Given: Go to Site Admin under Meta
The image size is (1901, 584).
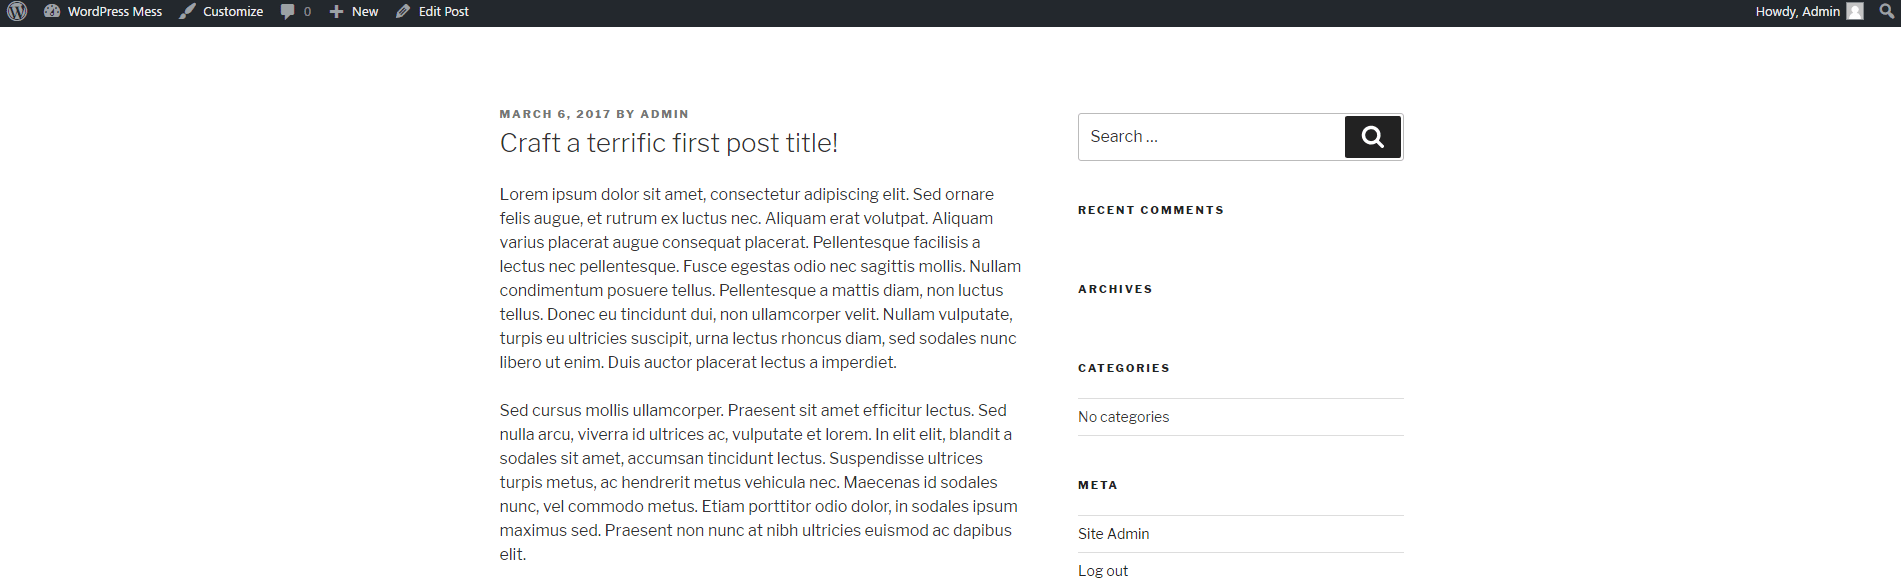Looking at the screenshot, I should click(1113, 534).
